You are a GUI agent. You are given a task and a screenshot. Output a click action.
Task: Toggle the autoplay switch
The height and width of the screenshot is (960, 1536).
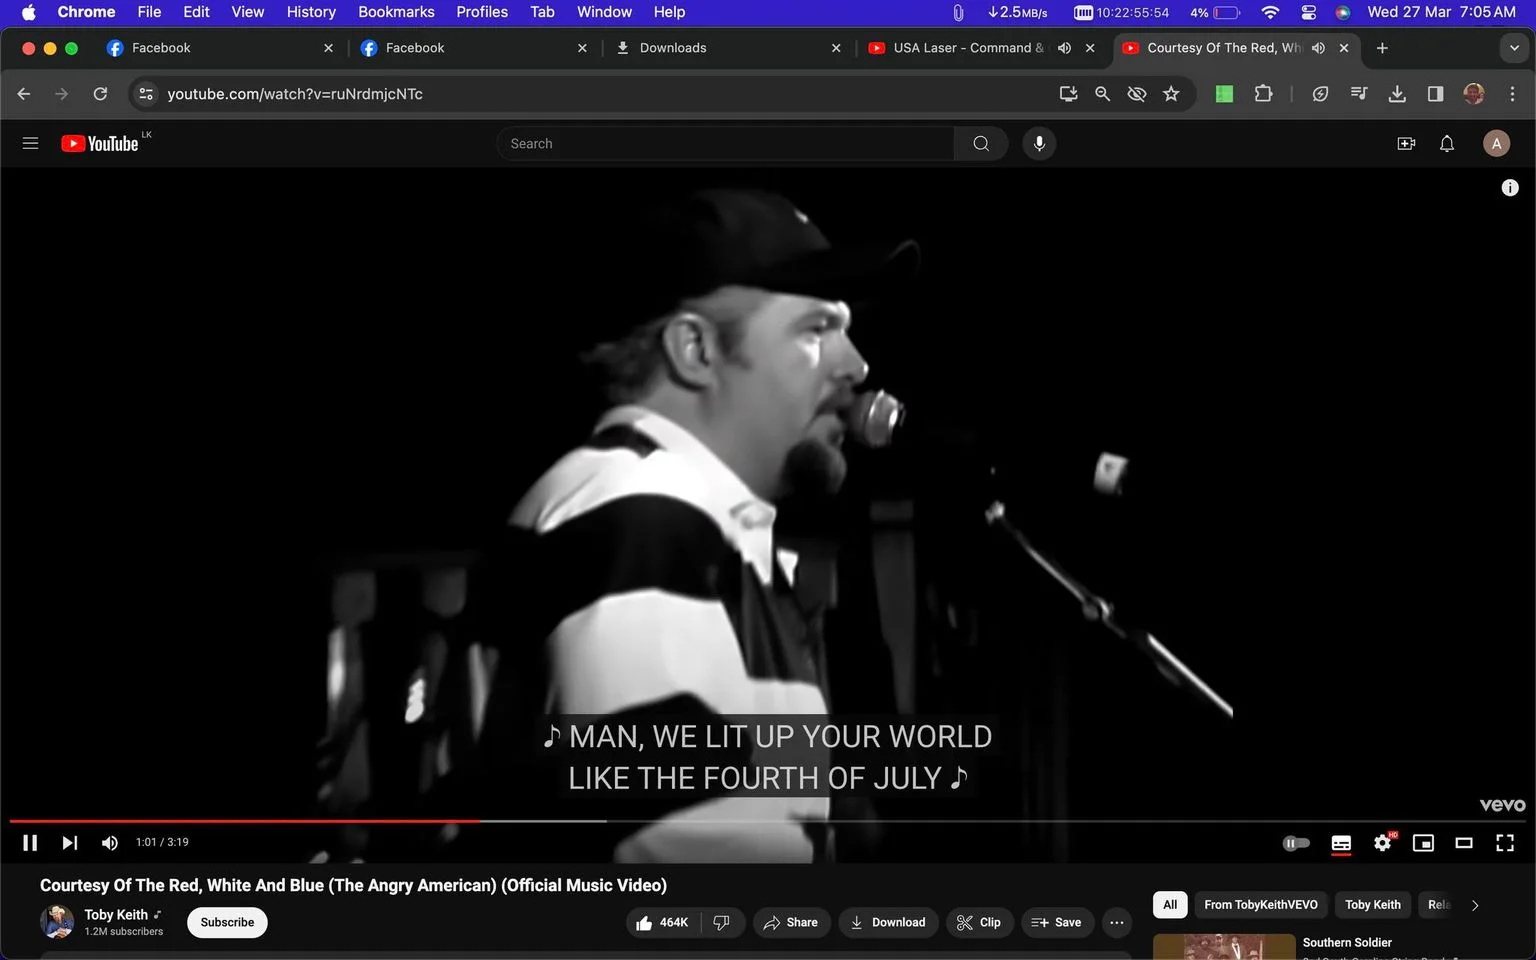(x=1296, y=843)
